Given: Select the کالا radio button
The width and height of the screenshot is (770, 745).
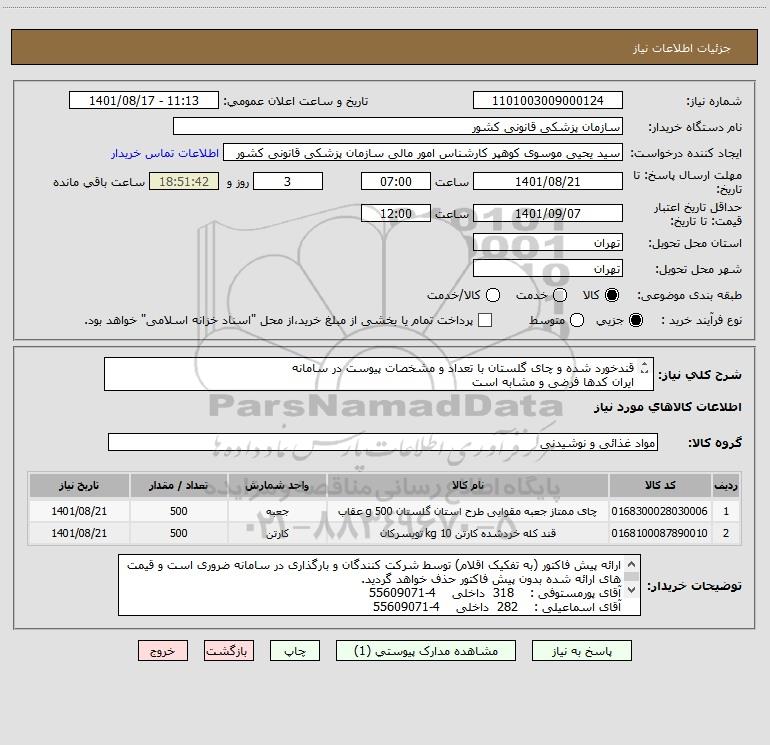Looking at the screenshot, I should click(x=612, y=295).
